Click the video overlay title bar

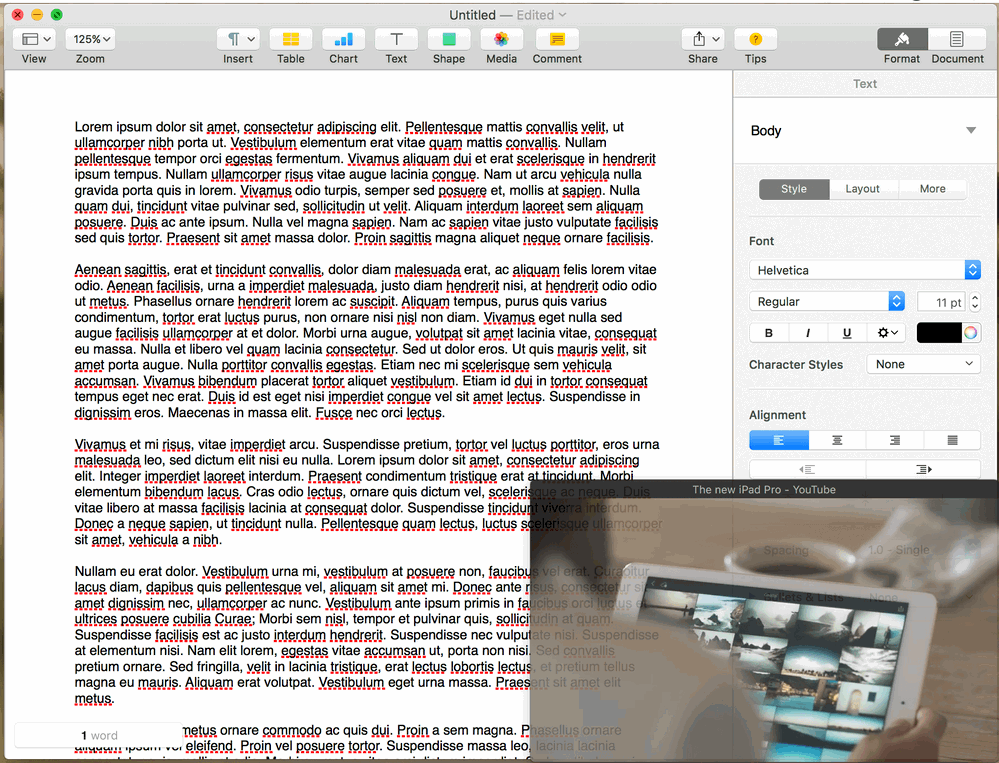pos(764,489)
